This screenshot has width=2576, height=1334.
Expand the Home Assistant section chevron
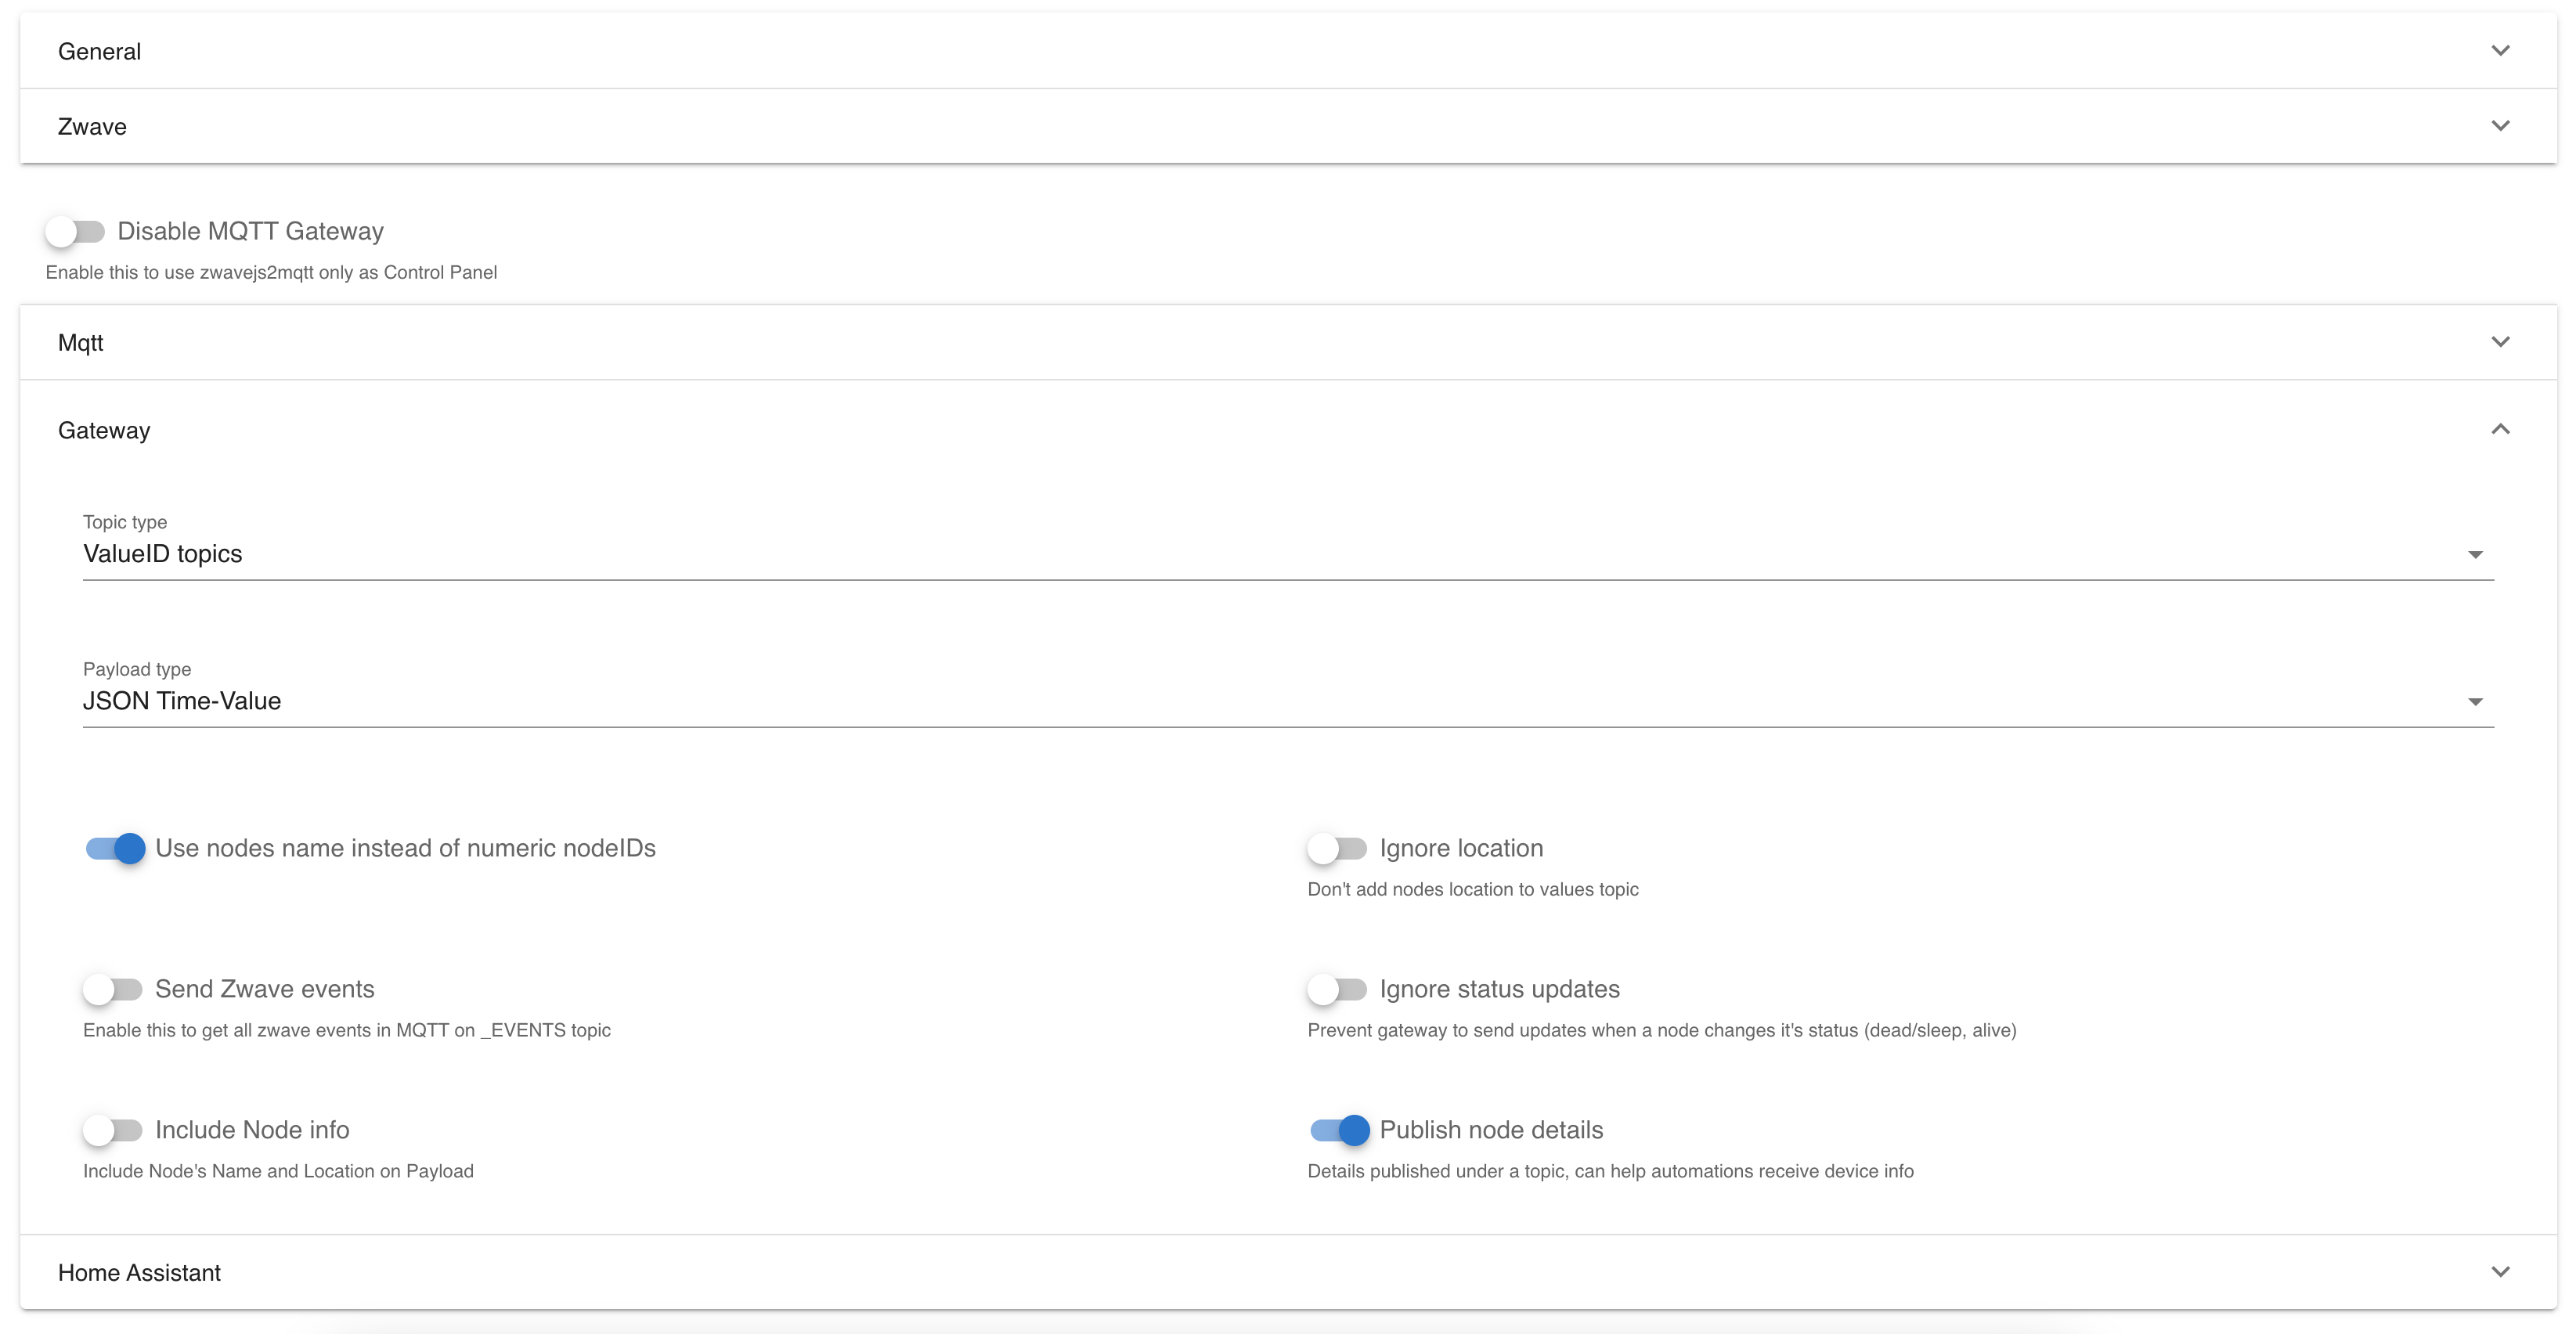click(x=2500, y=1272)
